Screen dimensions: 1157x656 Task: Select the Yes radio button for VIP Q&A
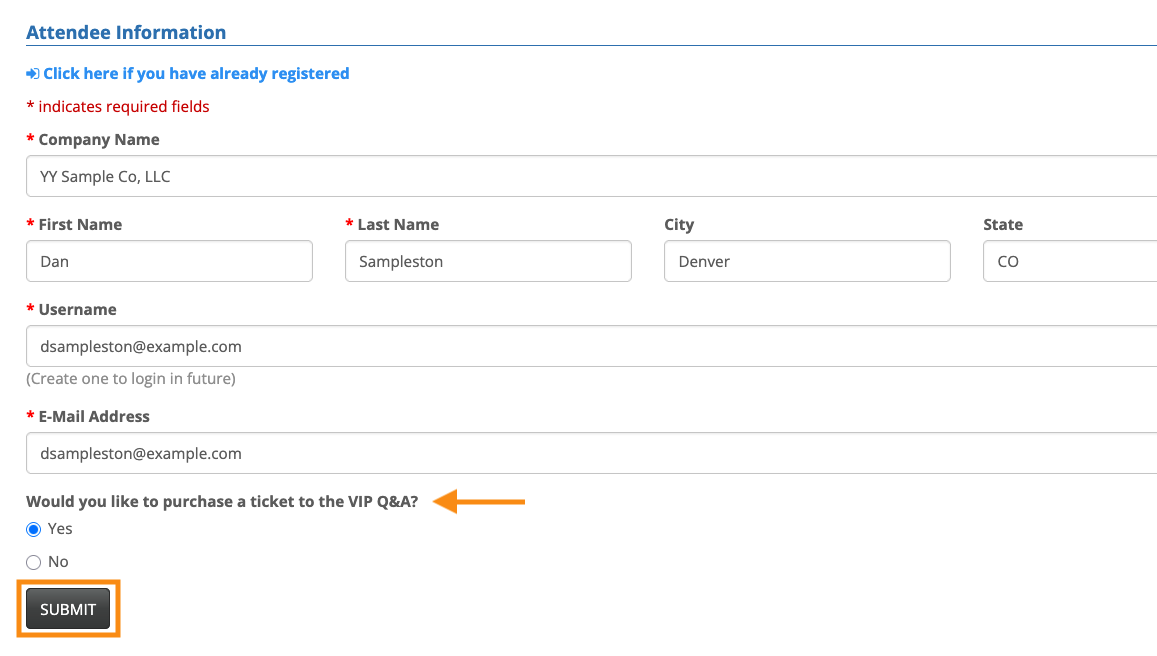click(x=34, y=530)
